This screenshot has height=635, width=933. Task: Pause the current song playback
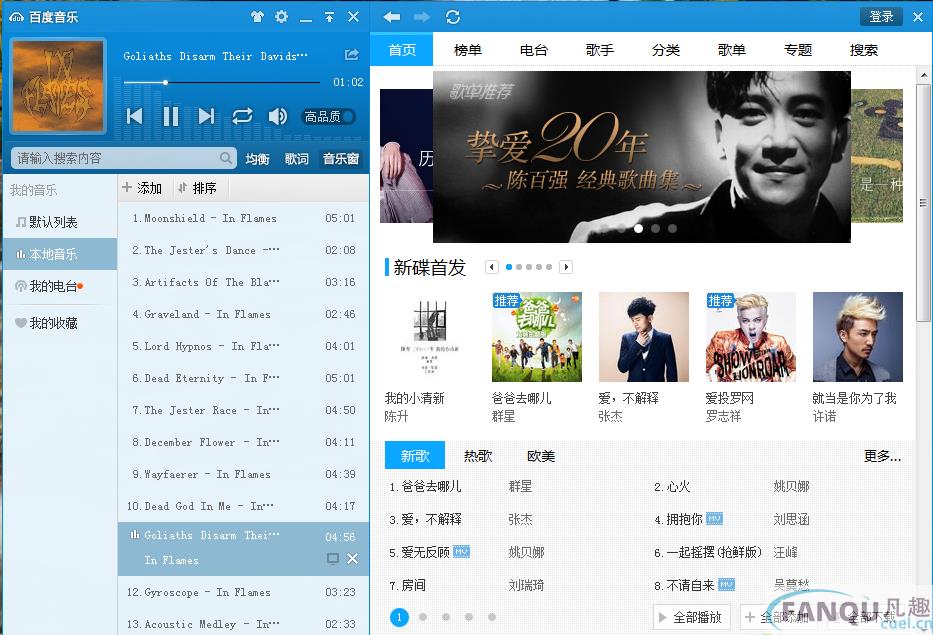171,116
